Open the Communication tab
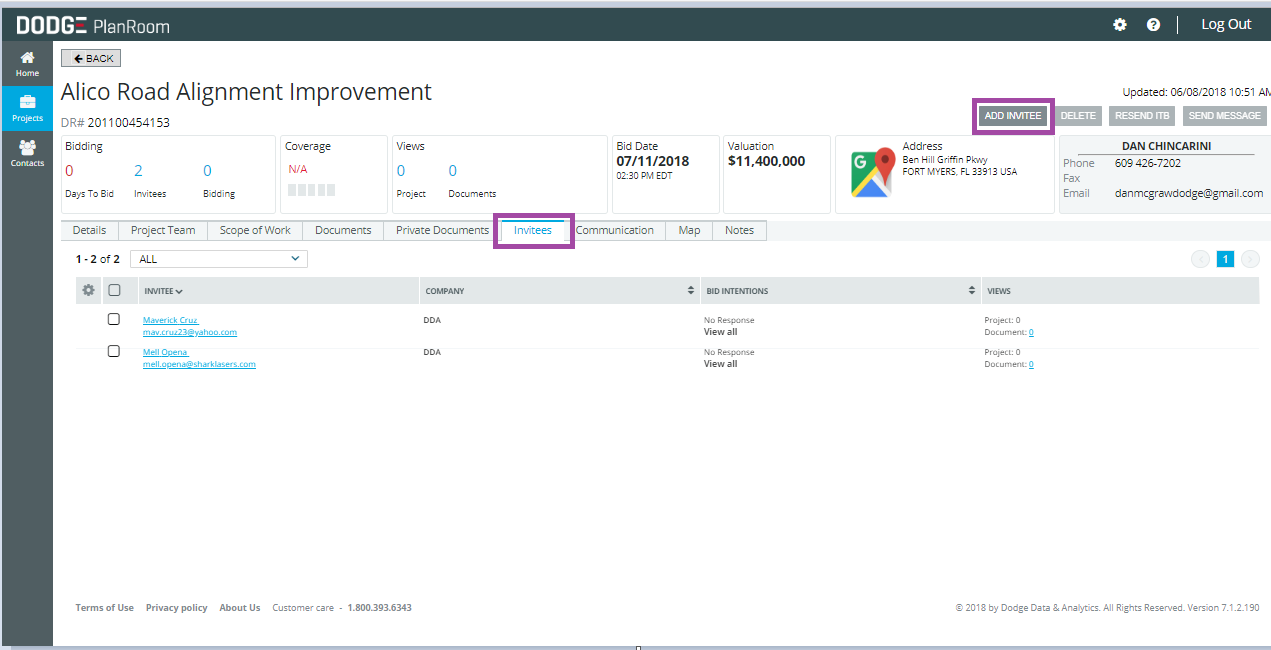This screenshot has height=650, width=1271. click(x=614, y=230)
